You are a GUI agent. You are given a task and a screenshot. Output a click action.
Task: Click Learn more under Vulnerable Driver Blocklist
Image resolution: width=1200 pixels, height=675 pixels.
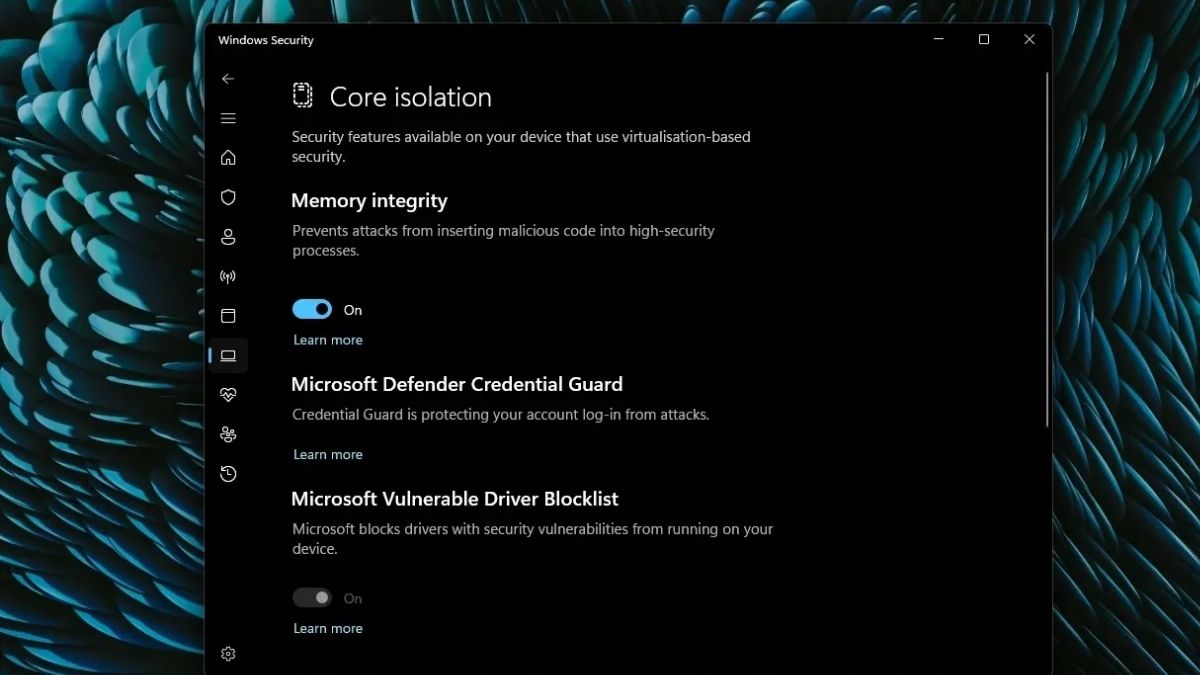327,627
